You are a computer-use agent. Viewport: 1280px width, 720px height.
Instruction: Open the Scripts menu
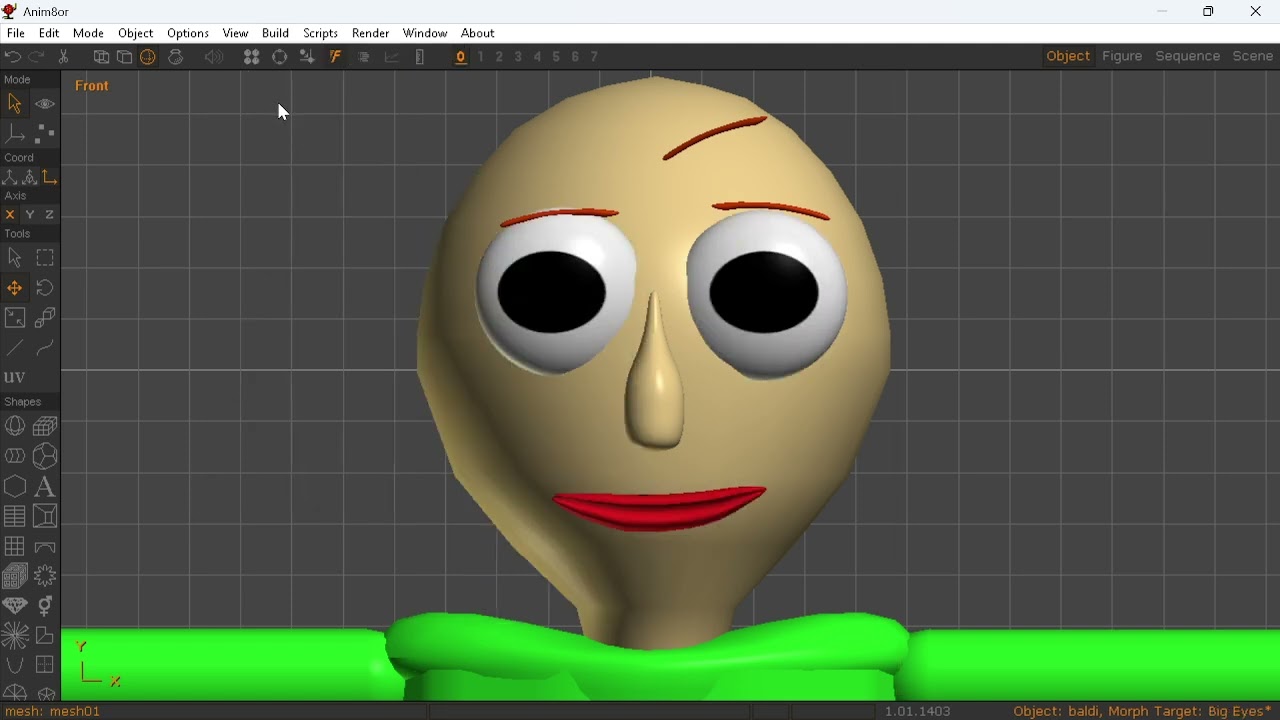tap(321, 33)
